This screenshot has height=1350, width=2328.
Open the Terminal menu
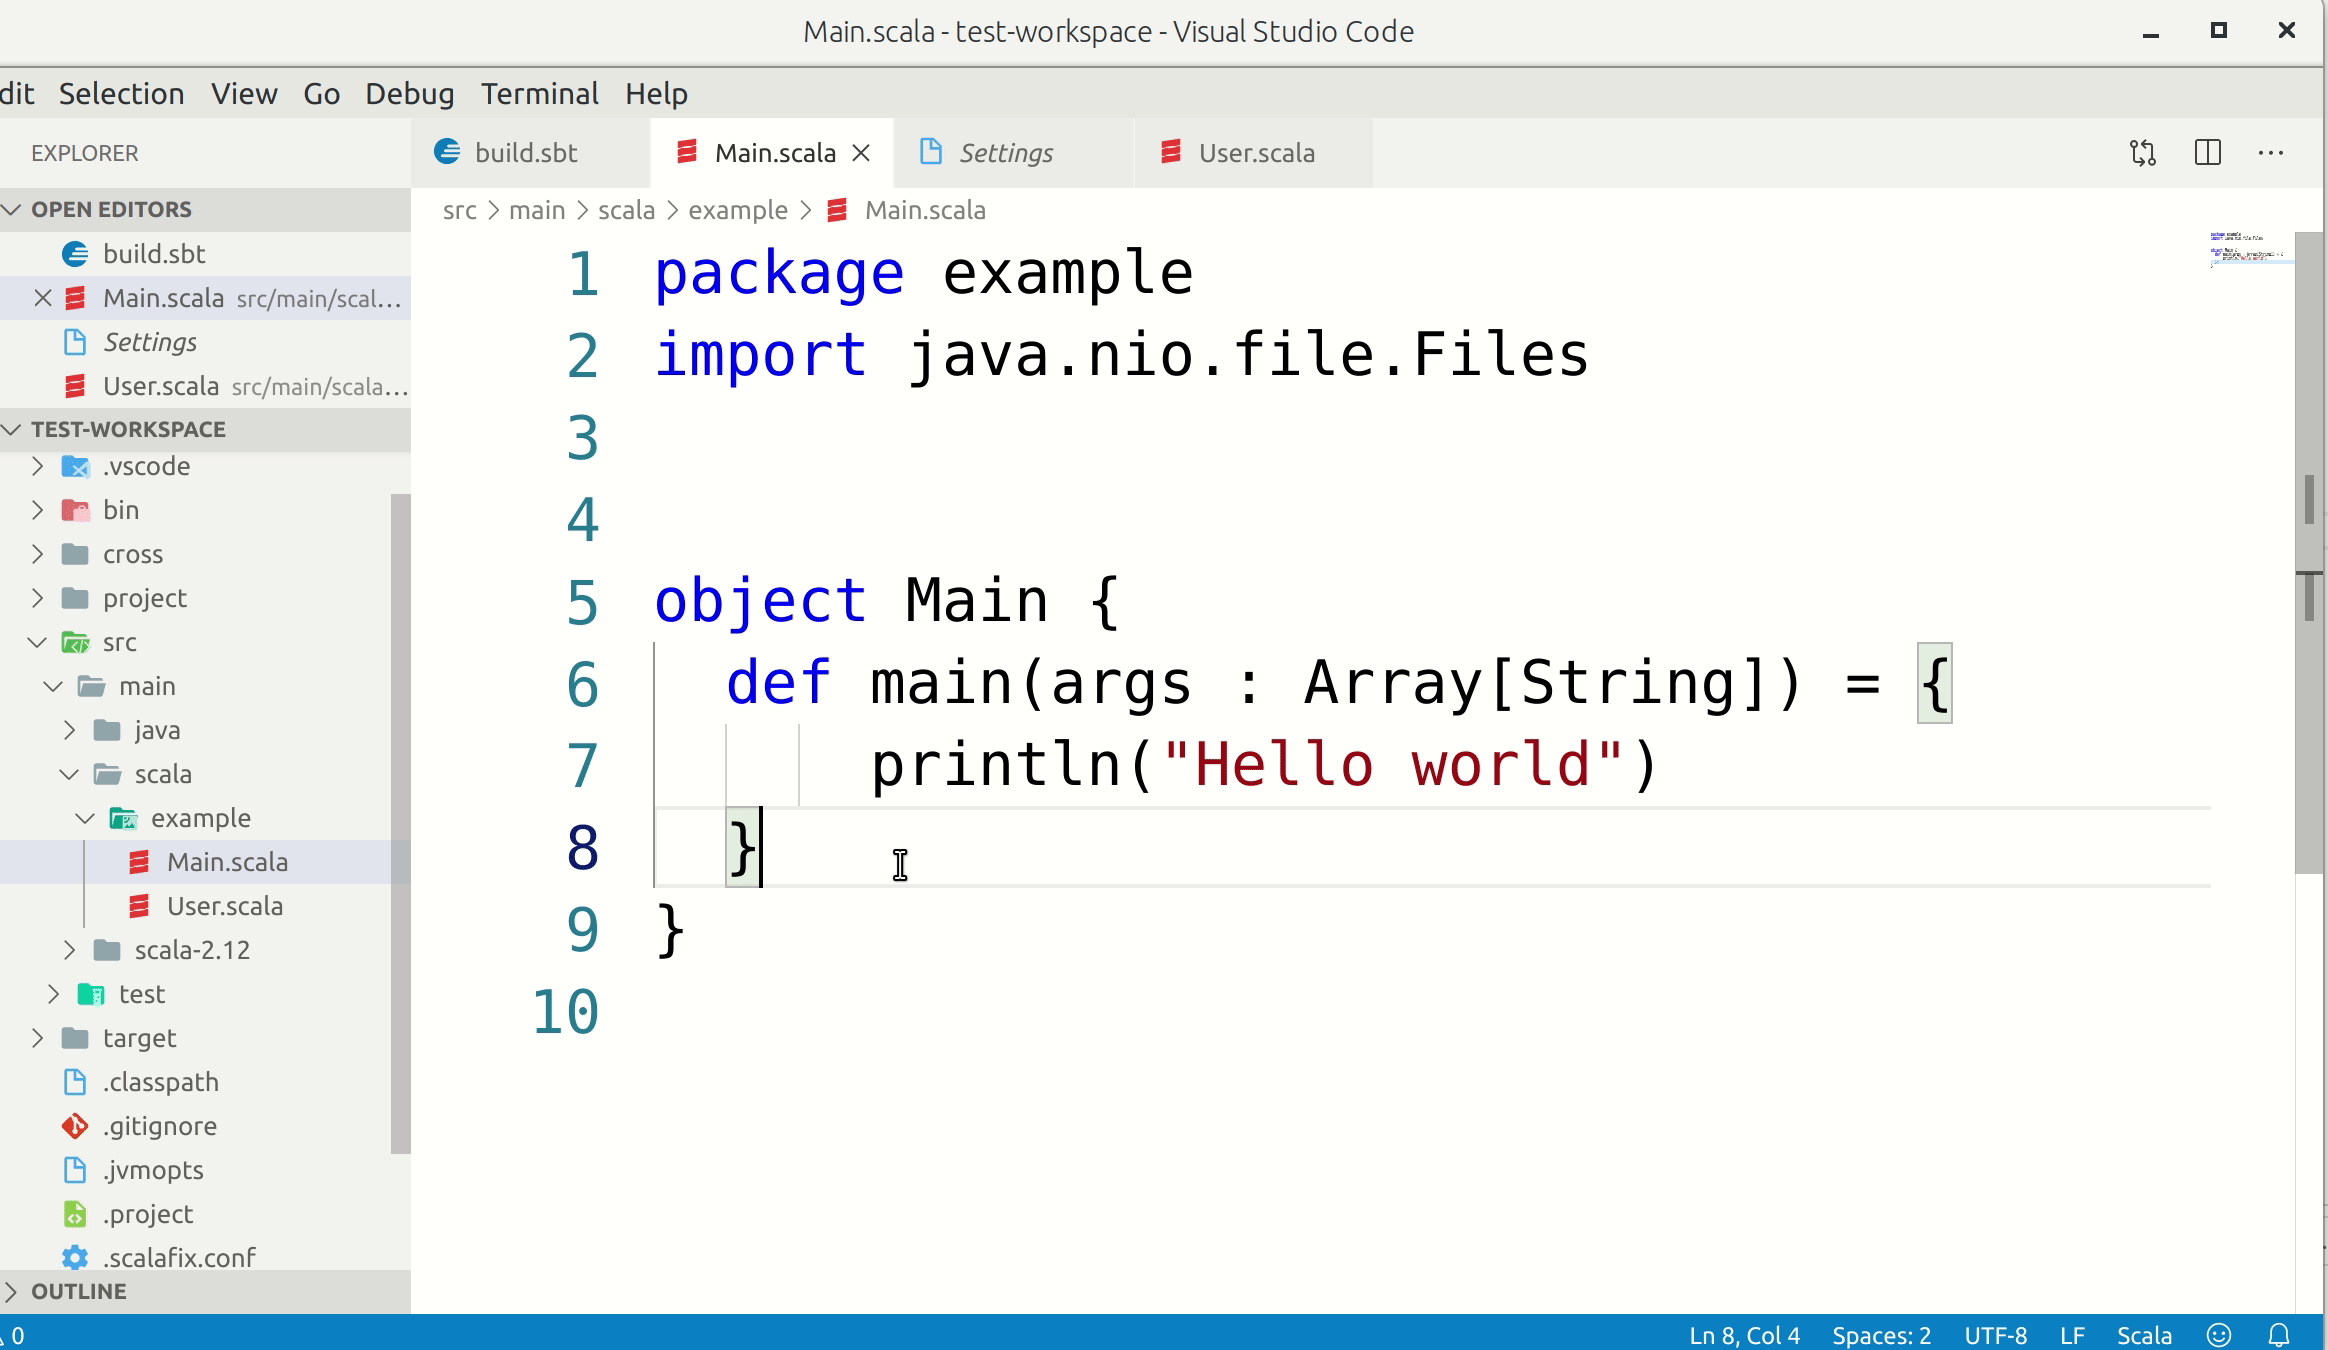(x=539, y=94)
